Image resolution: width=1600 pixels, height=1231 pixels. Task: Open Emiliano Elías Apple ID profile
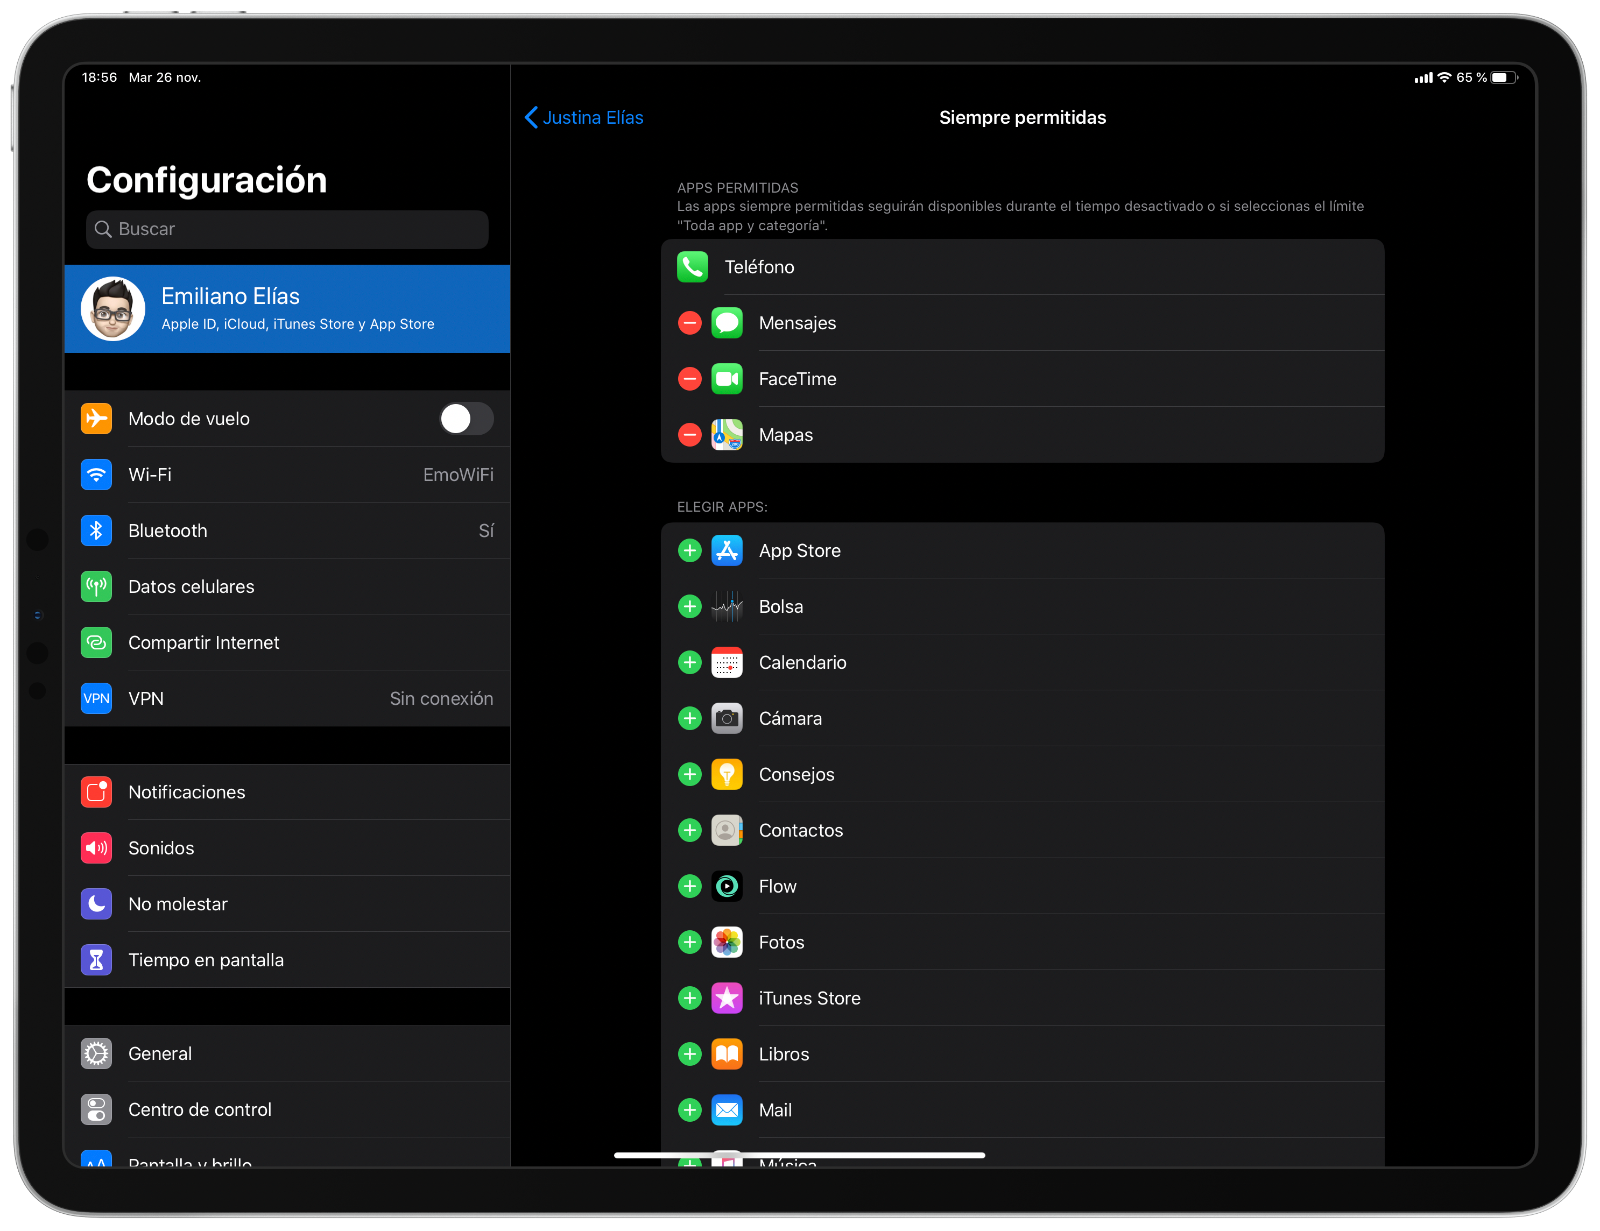coord(287,309)
